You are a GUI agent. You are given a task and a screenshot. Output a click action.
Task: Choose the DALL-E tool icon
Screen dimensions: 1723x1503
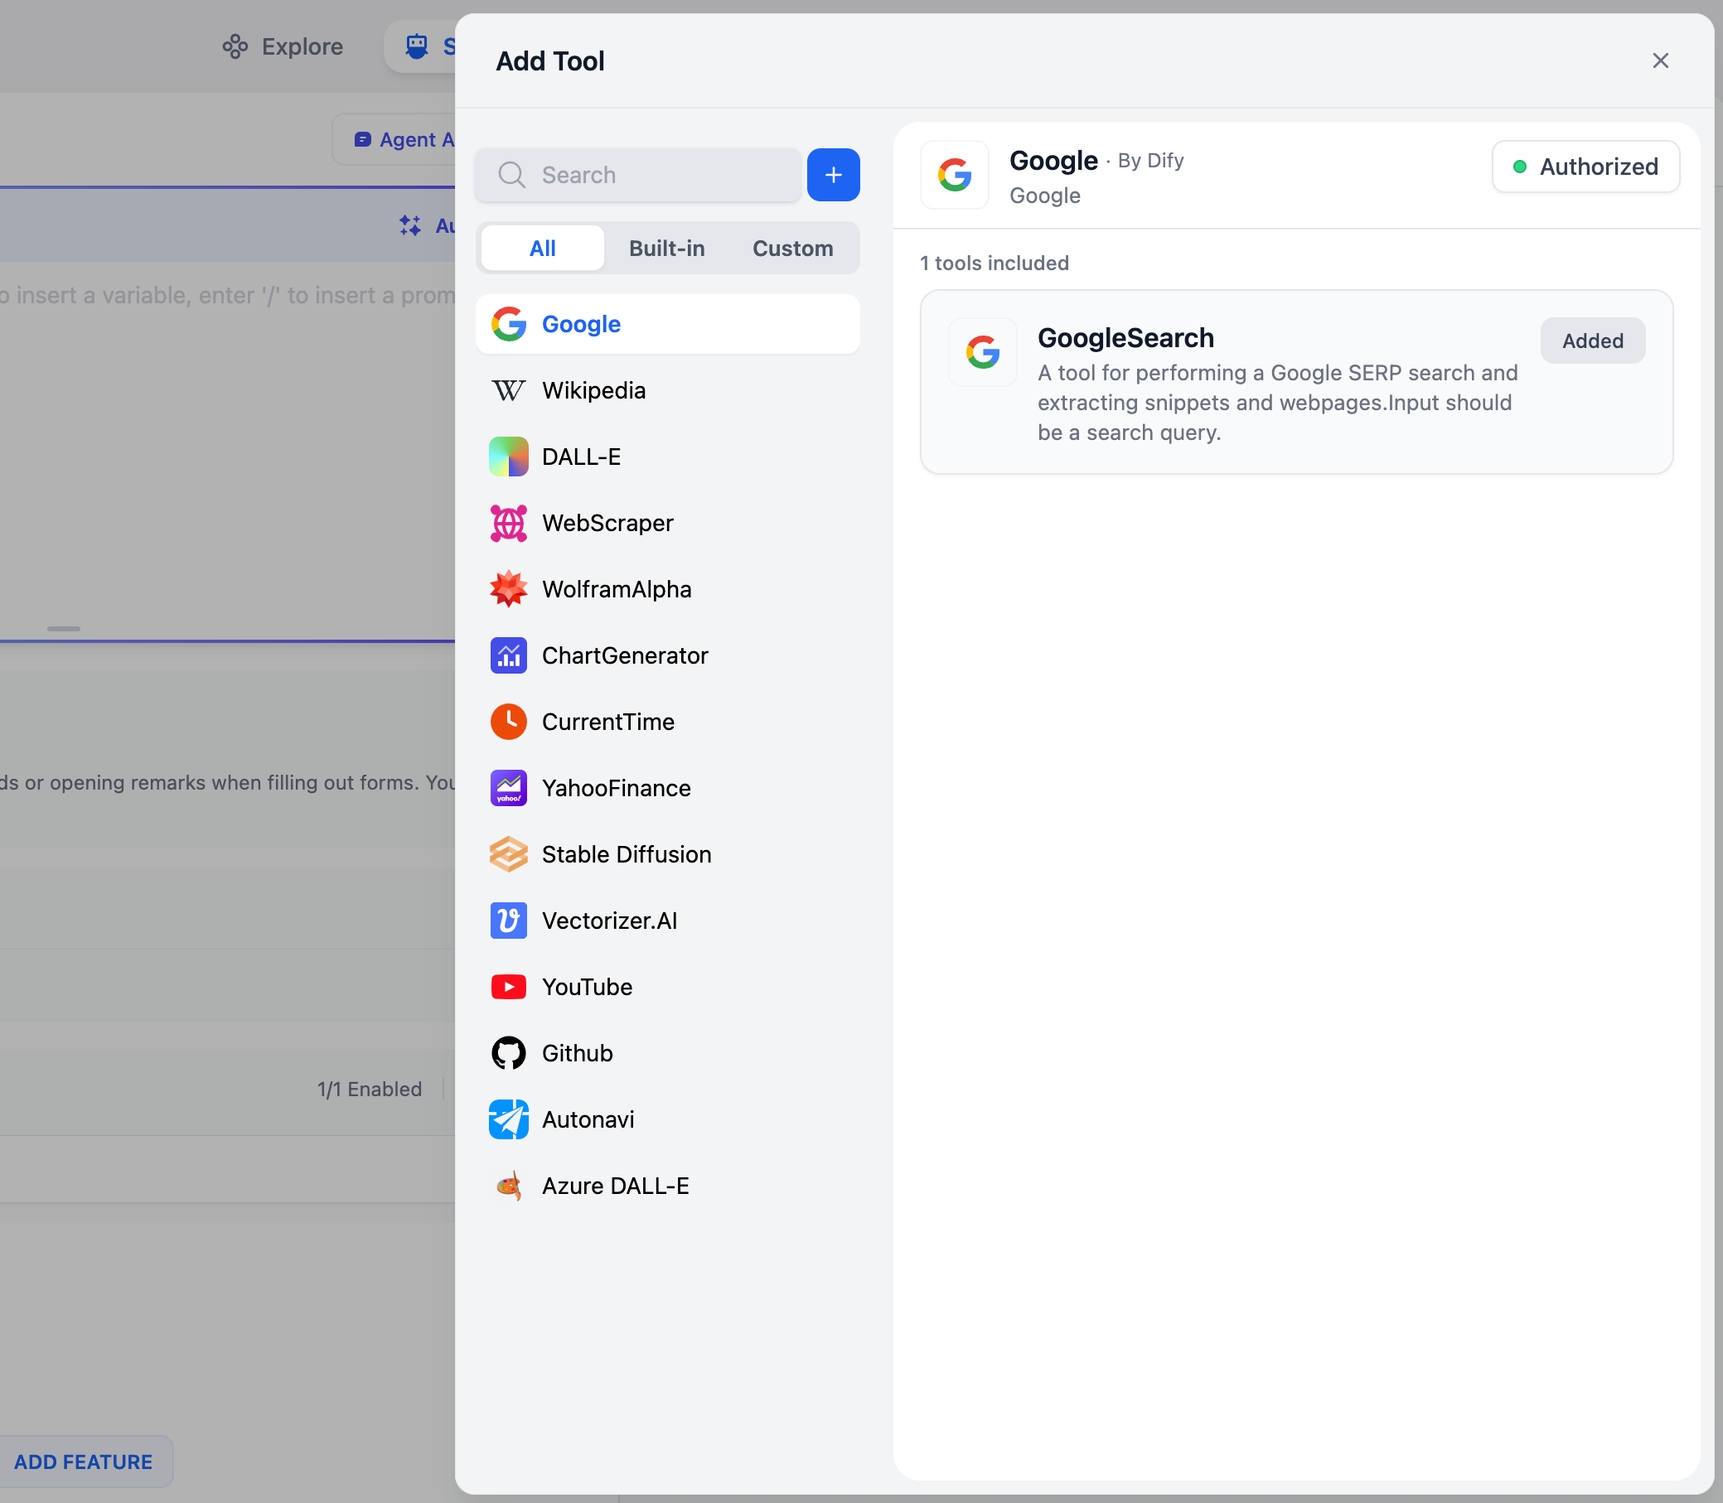[508, 457]
